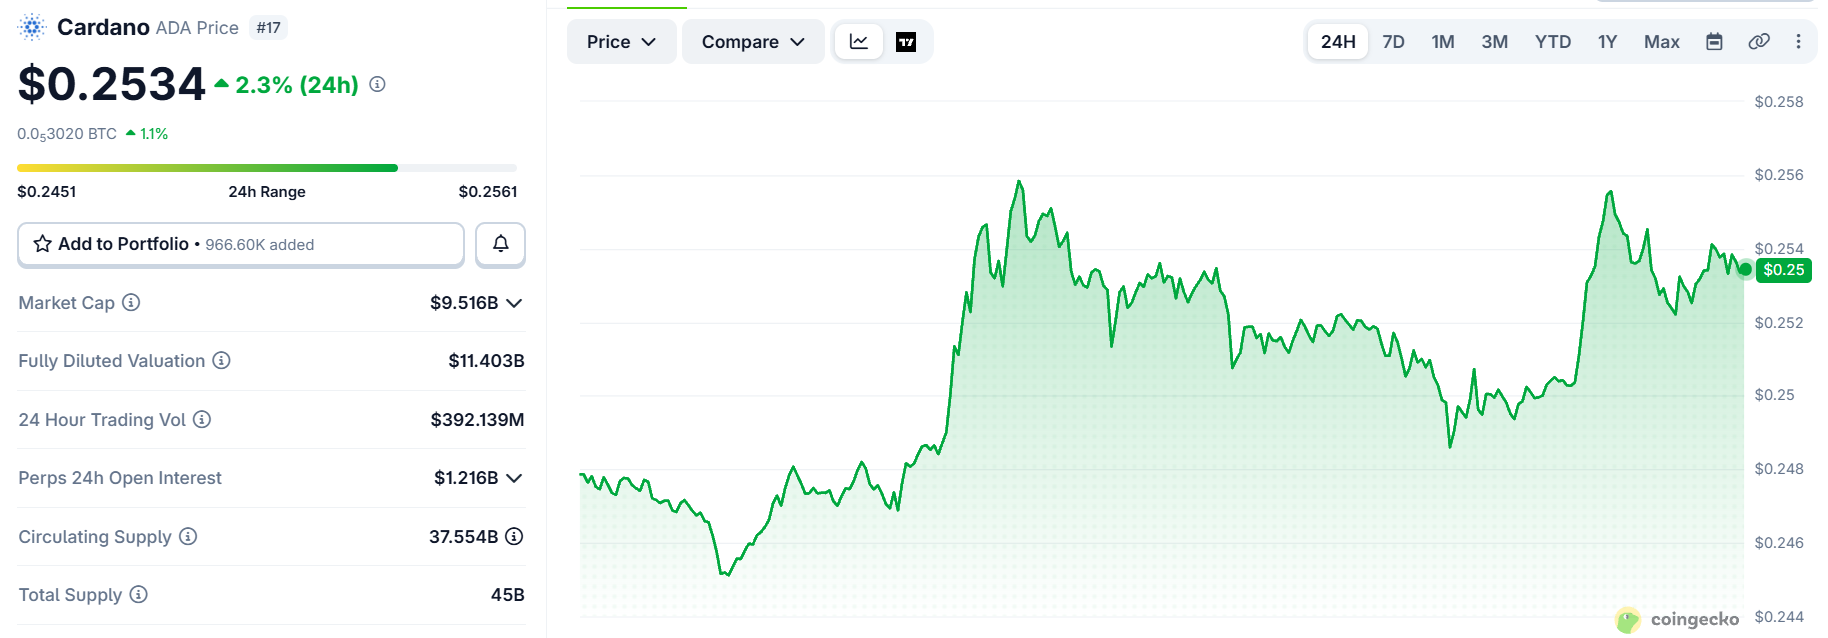
Task: Click the $0.25 current price label
Action: pos(1783,270)
